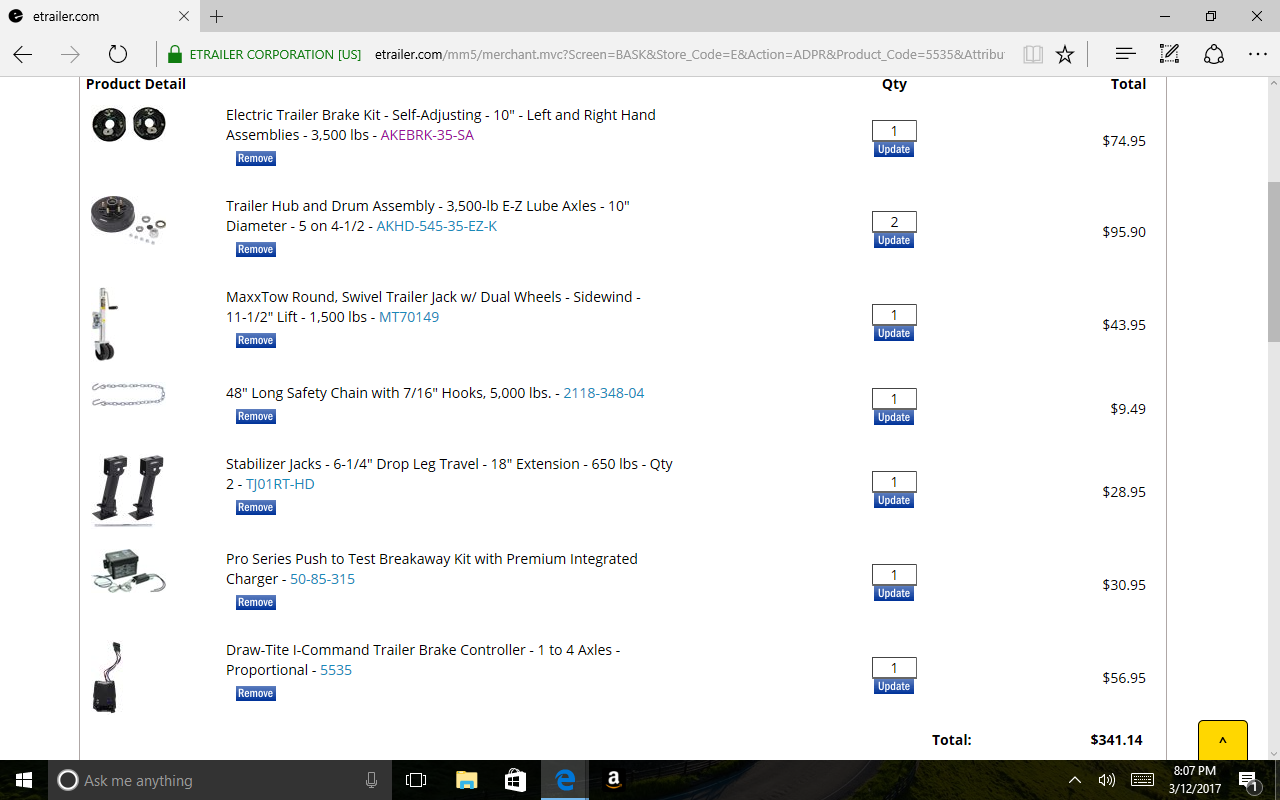Screen dimensions: 1280x800
Task: Add page to favorites with star icon
Action: [1065, 54]
